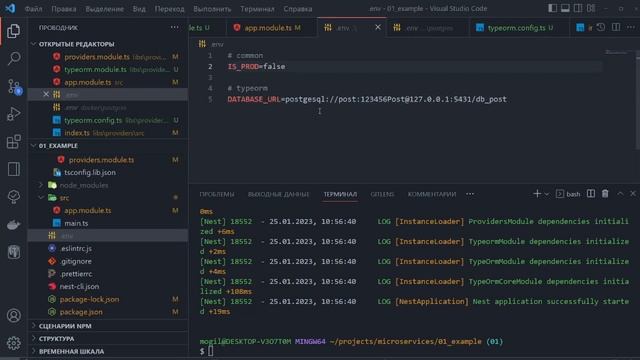Open the Выполнить menu
This screenshot has height=360, width=640.
tap(212, 9)
